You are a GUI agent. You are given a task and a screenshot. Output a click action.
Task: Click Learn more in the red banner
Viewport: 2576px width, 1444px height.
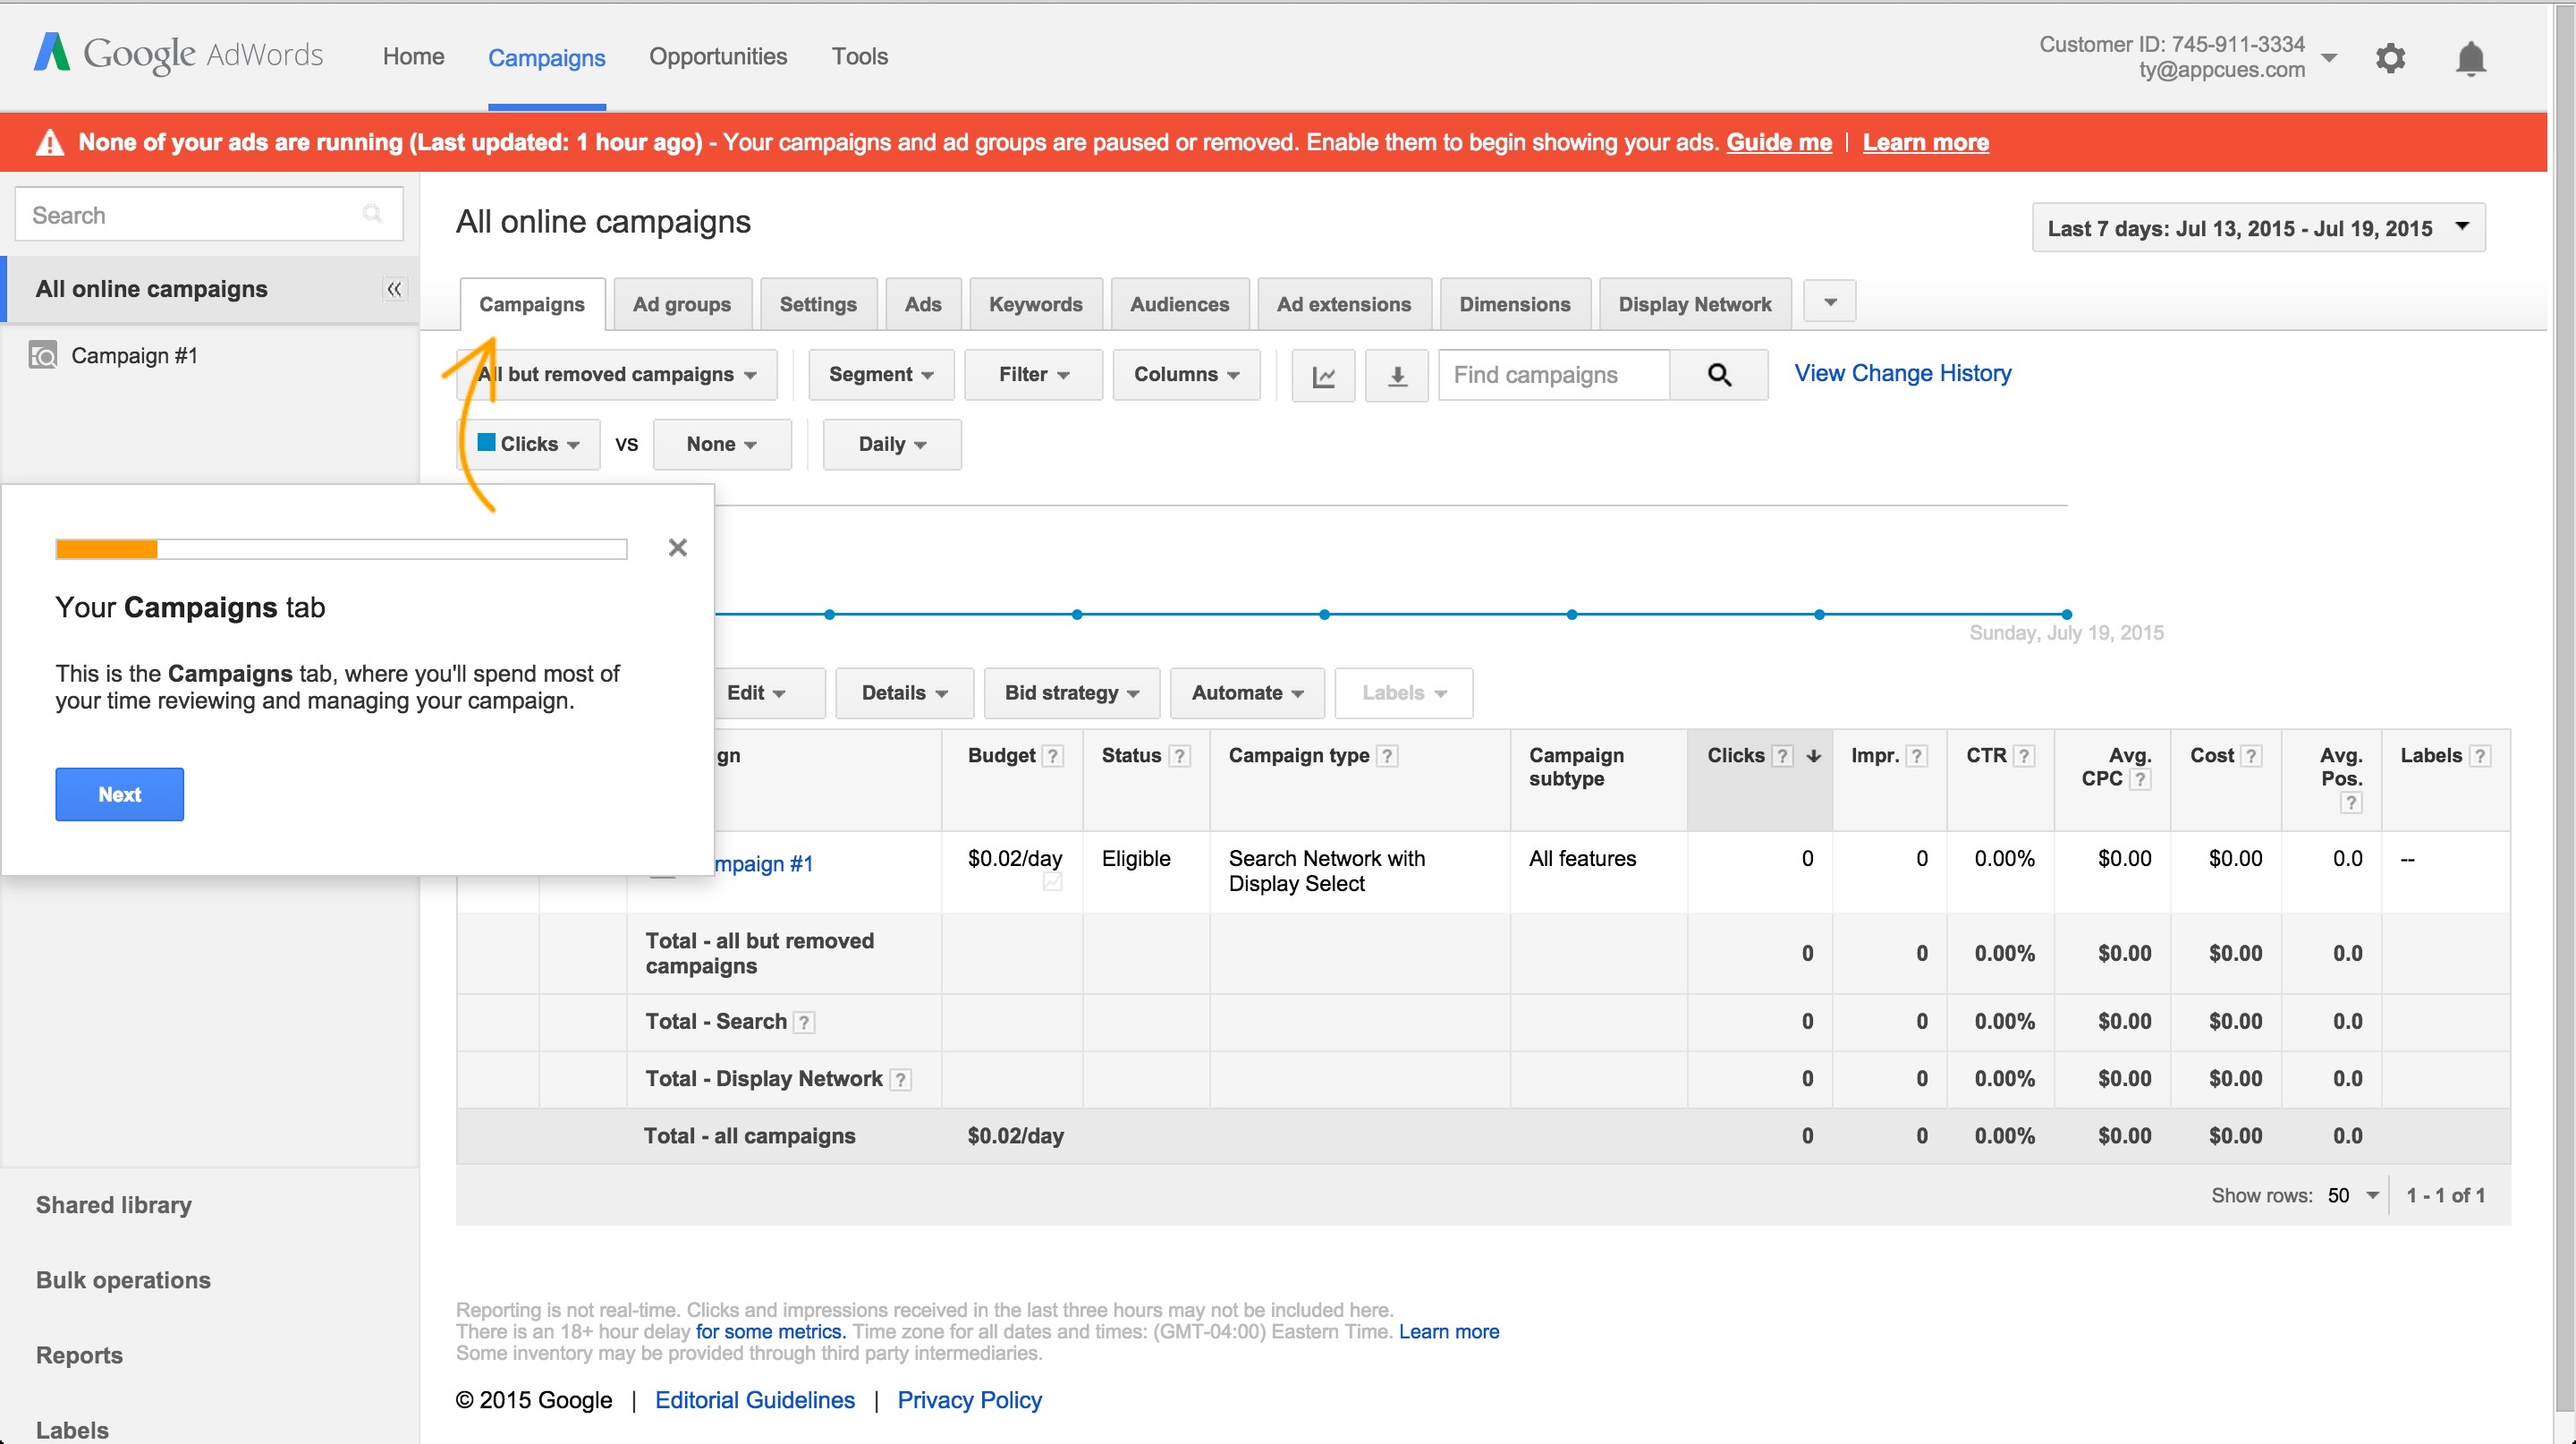tap(1925, 142)
